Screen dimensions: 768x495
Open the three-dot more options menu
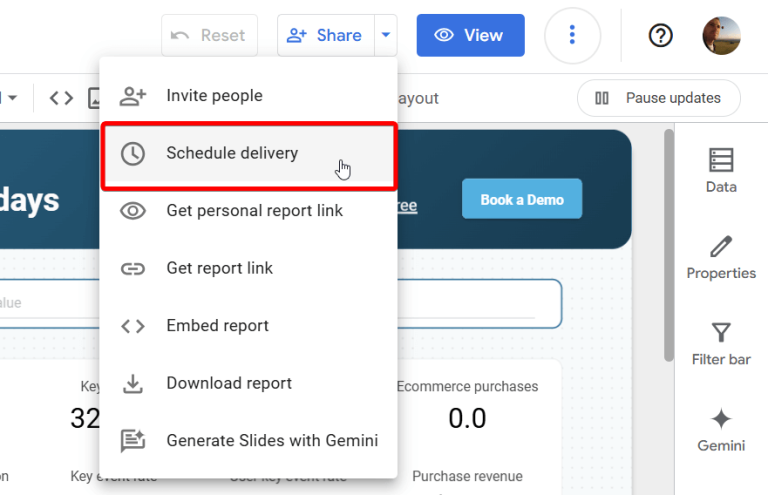[572, 35]
